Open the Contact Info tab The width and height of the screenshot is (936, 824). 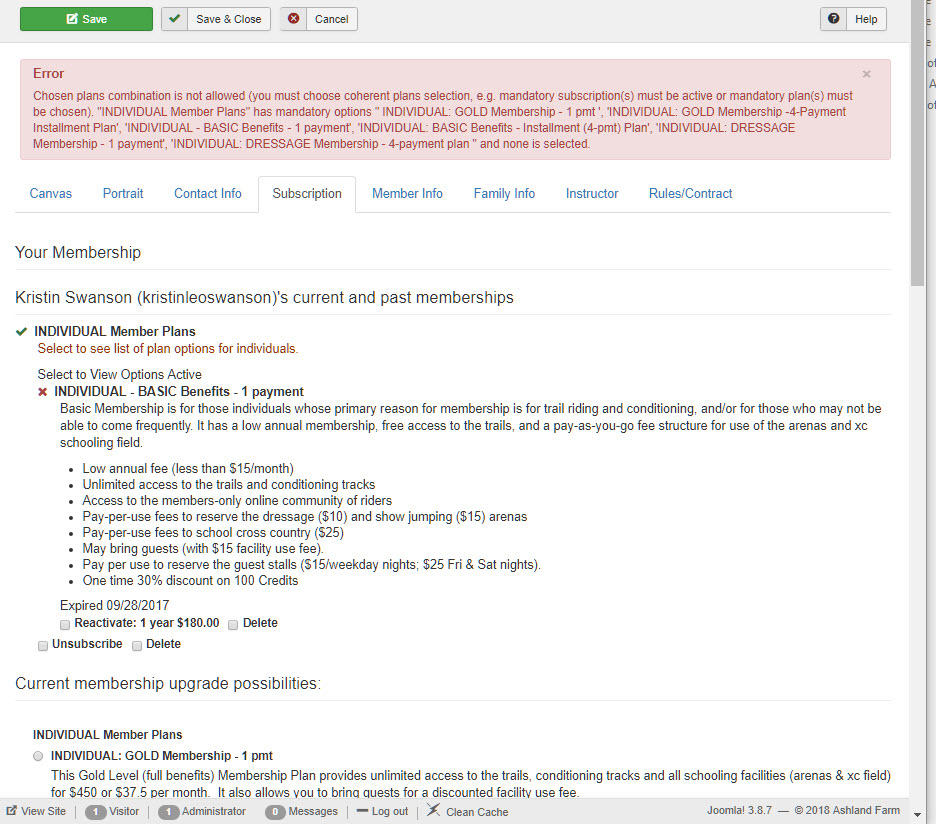(208, 193)
